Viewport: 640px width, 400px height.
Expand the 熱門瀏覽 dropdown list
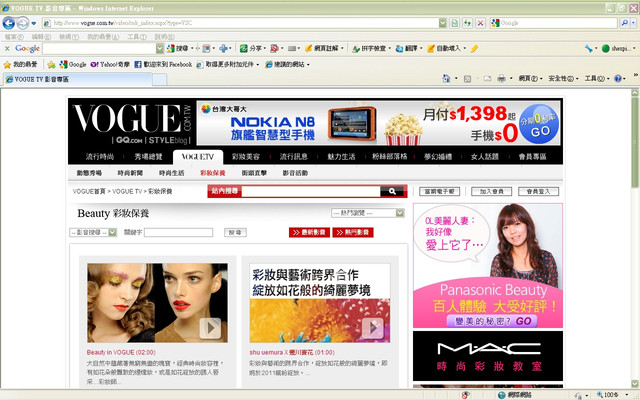pos(400,213)
